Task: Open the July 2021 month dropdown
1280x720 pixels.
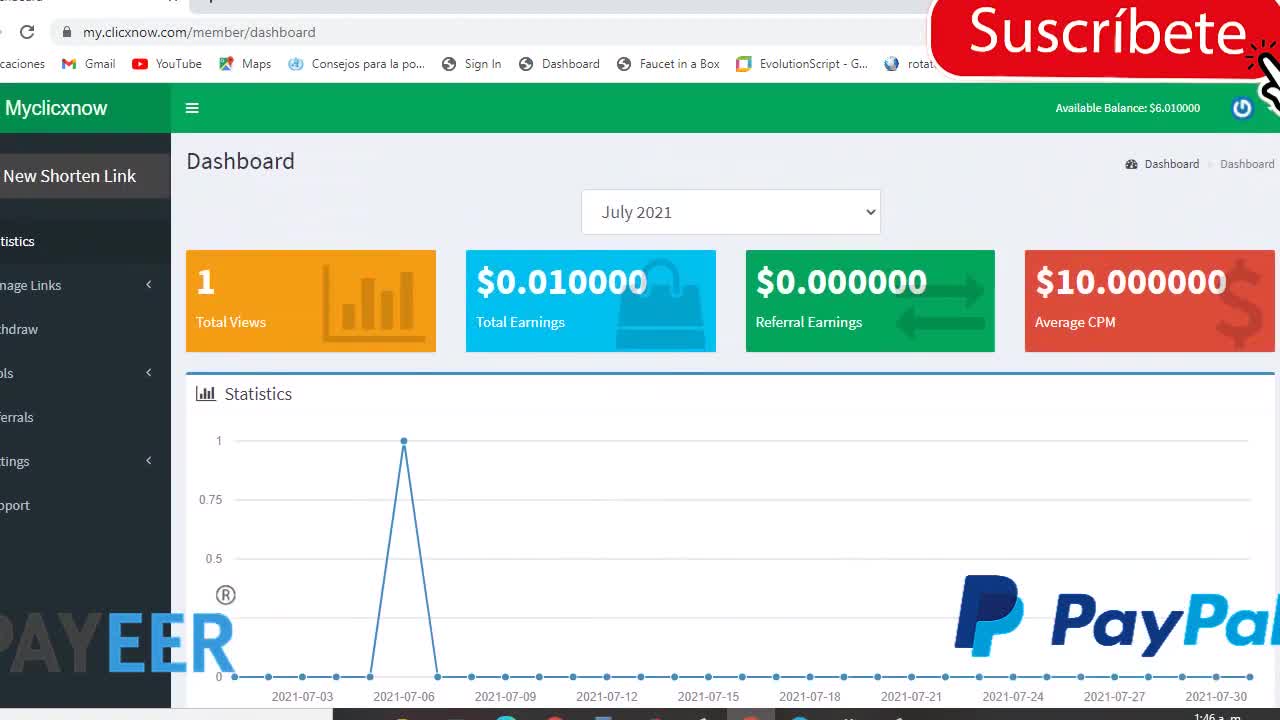Action: click(731, 212)
